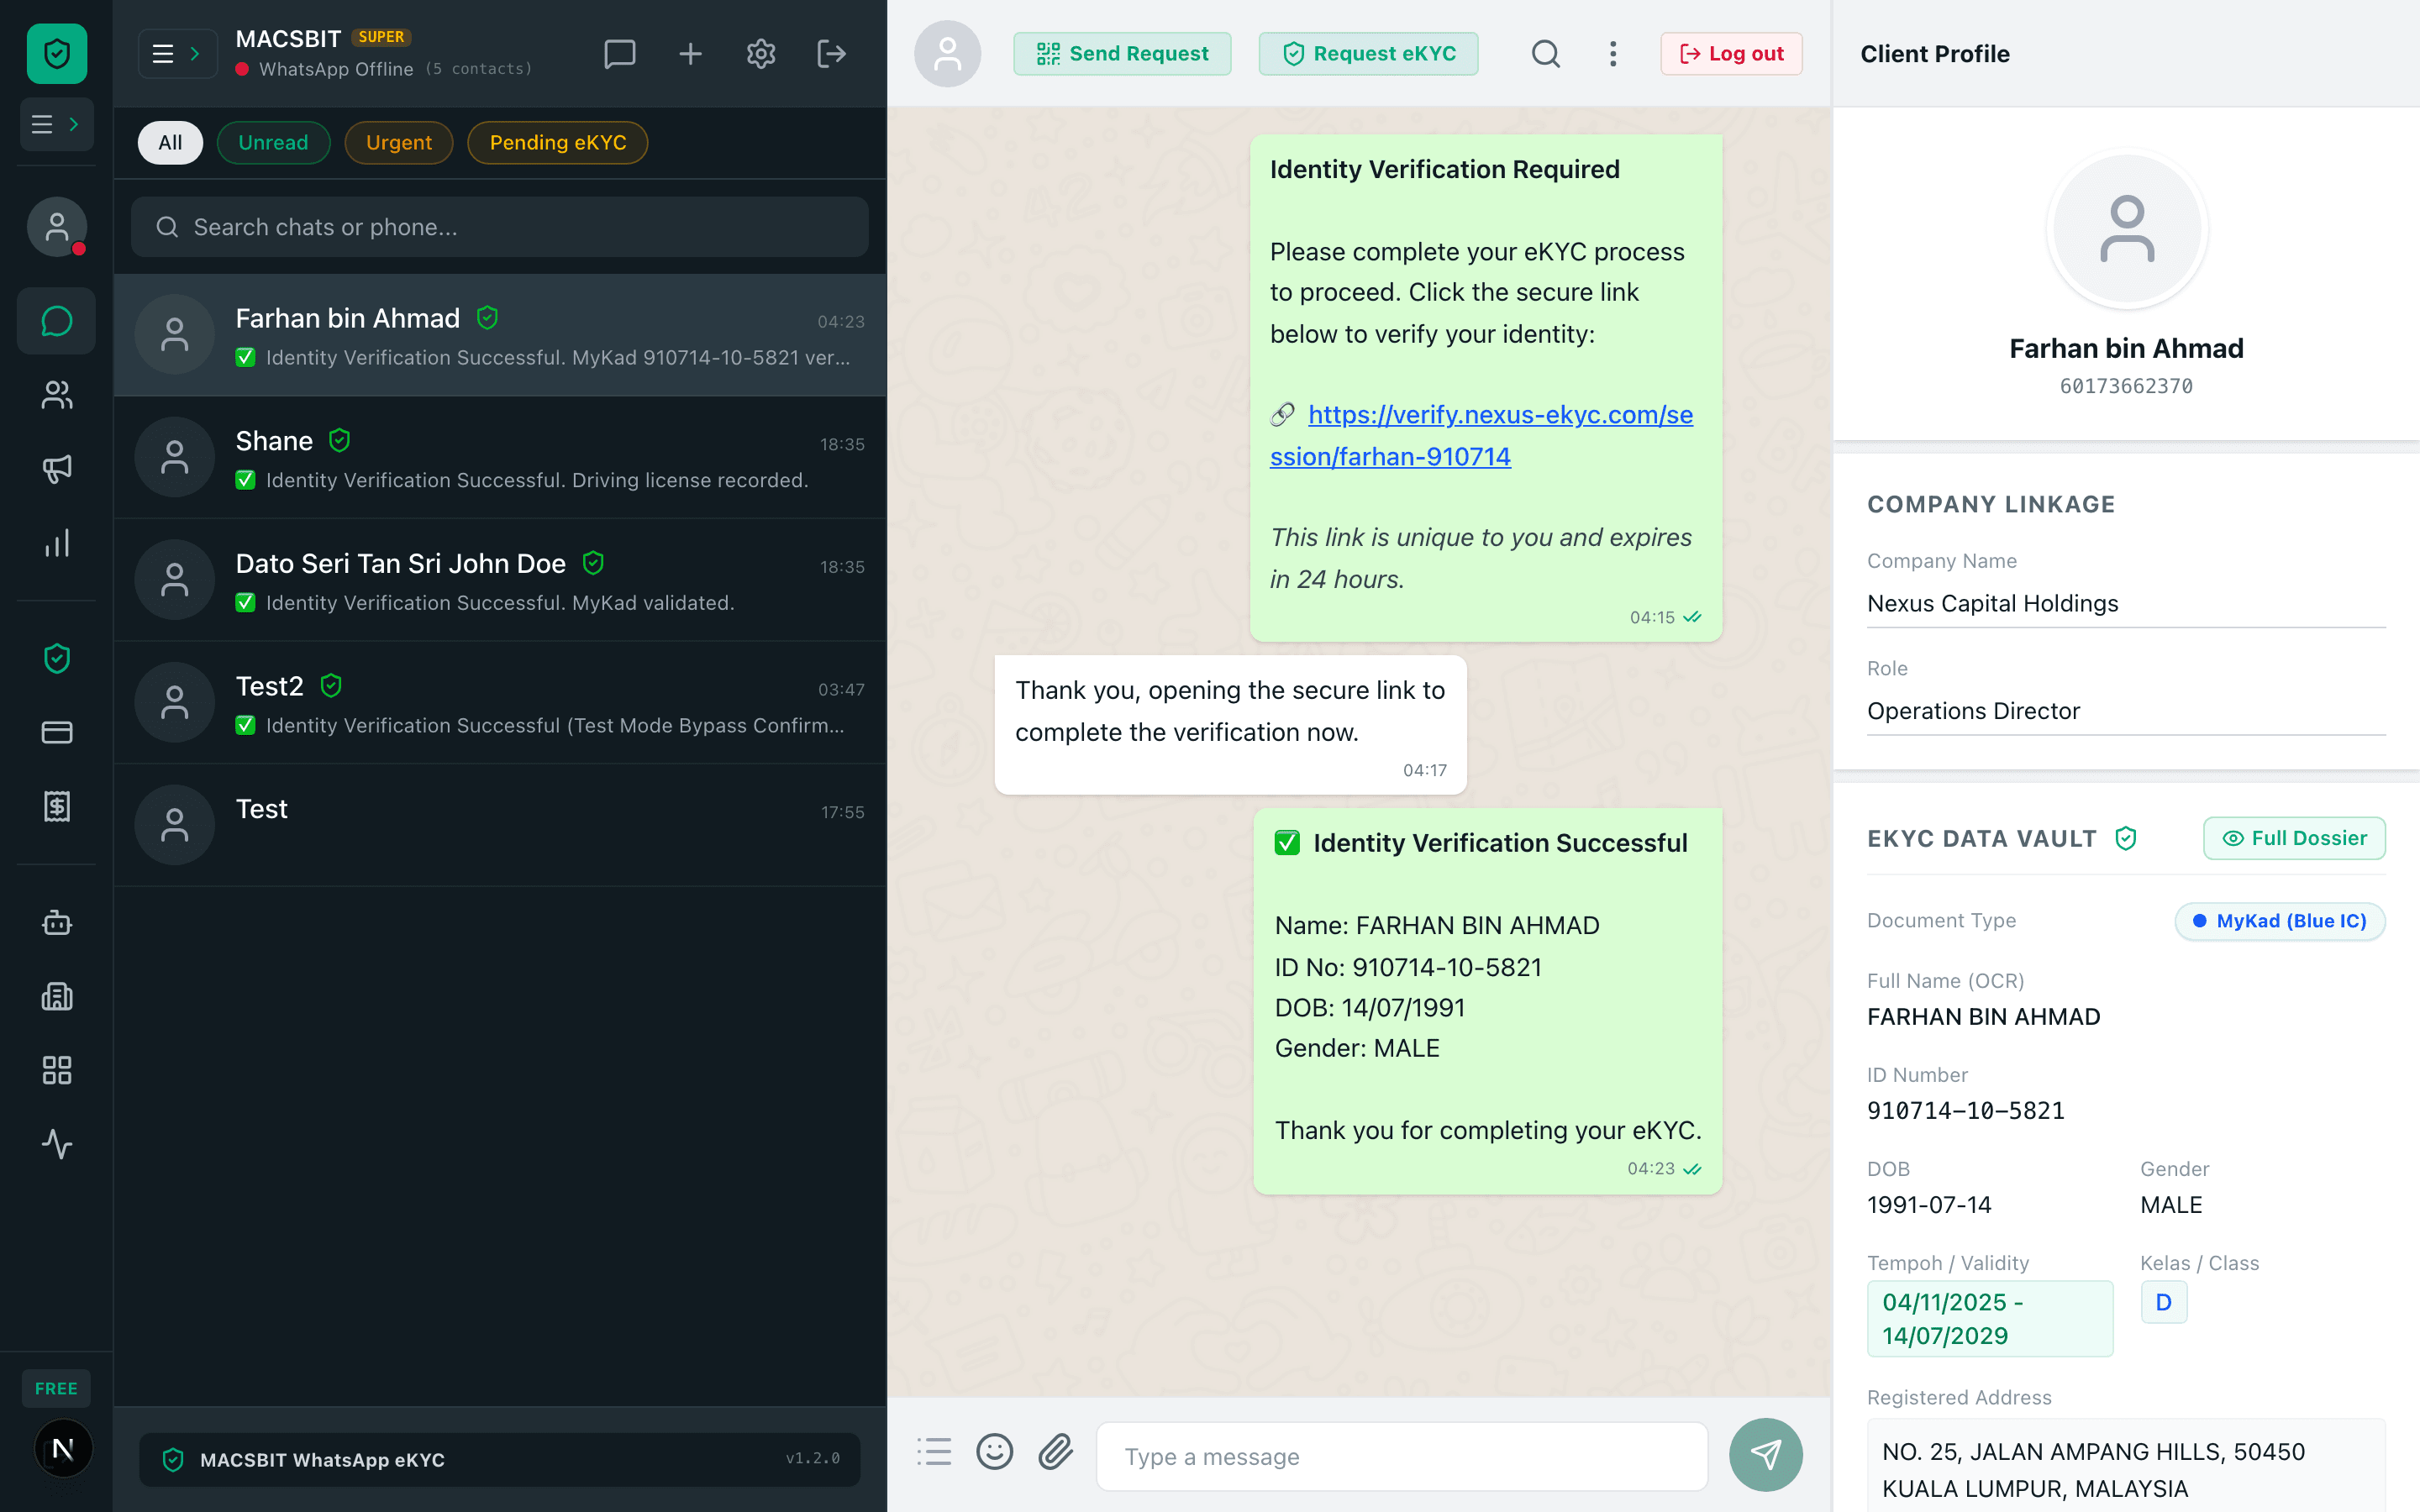The width and height of the screenshot is (2420, 1512).
Task: Focus the Search chats or phone field
Action: [500, 227]
